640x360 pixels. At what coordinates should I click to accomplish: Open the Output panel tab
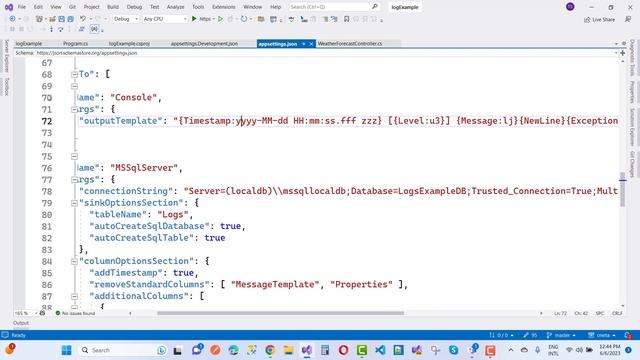coord(21,323)
